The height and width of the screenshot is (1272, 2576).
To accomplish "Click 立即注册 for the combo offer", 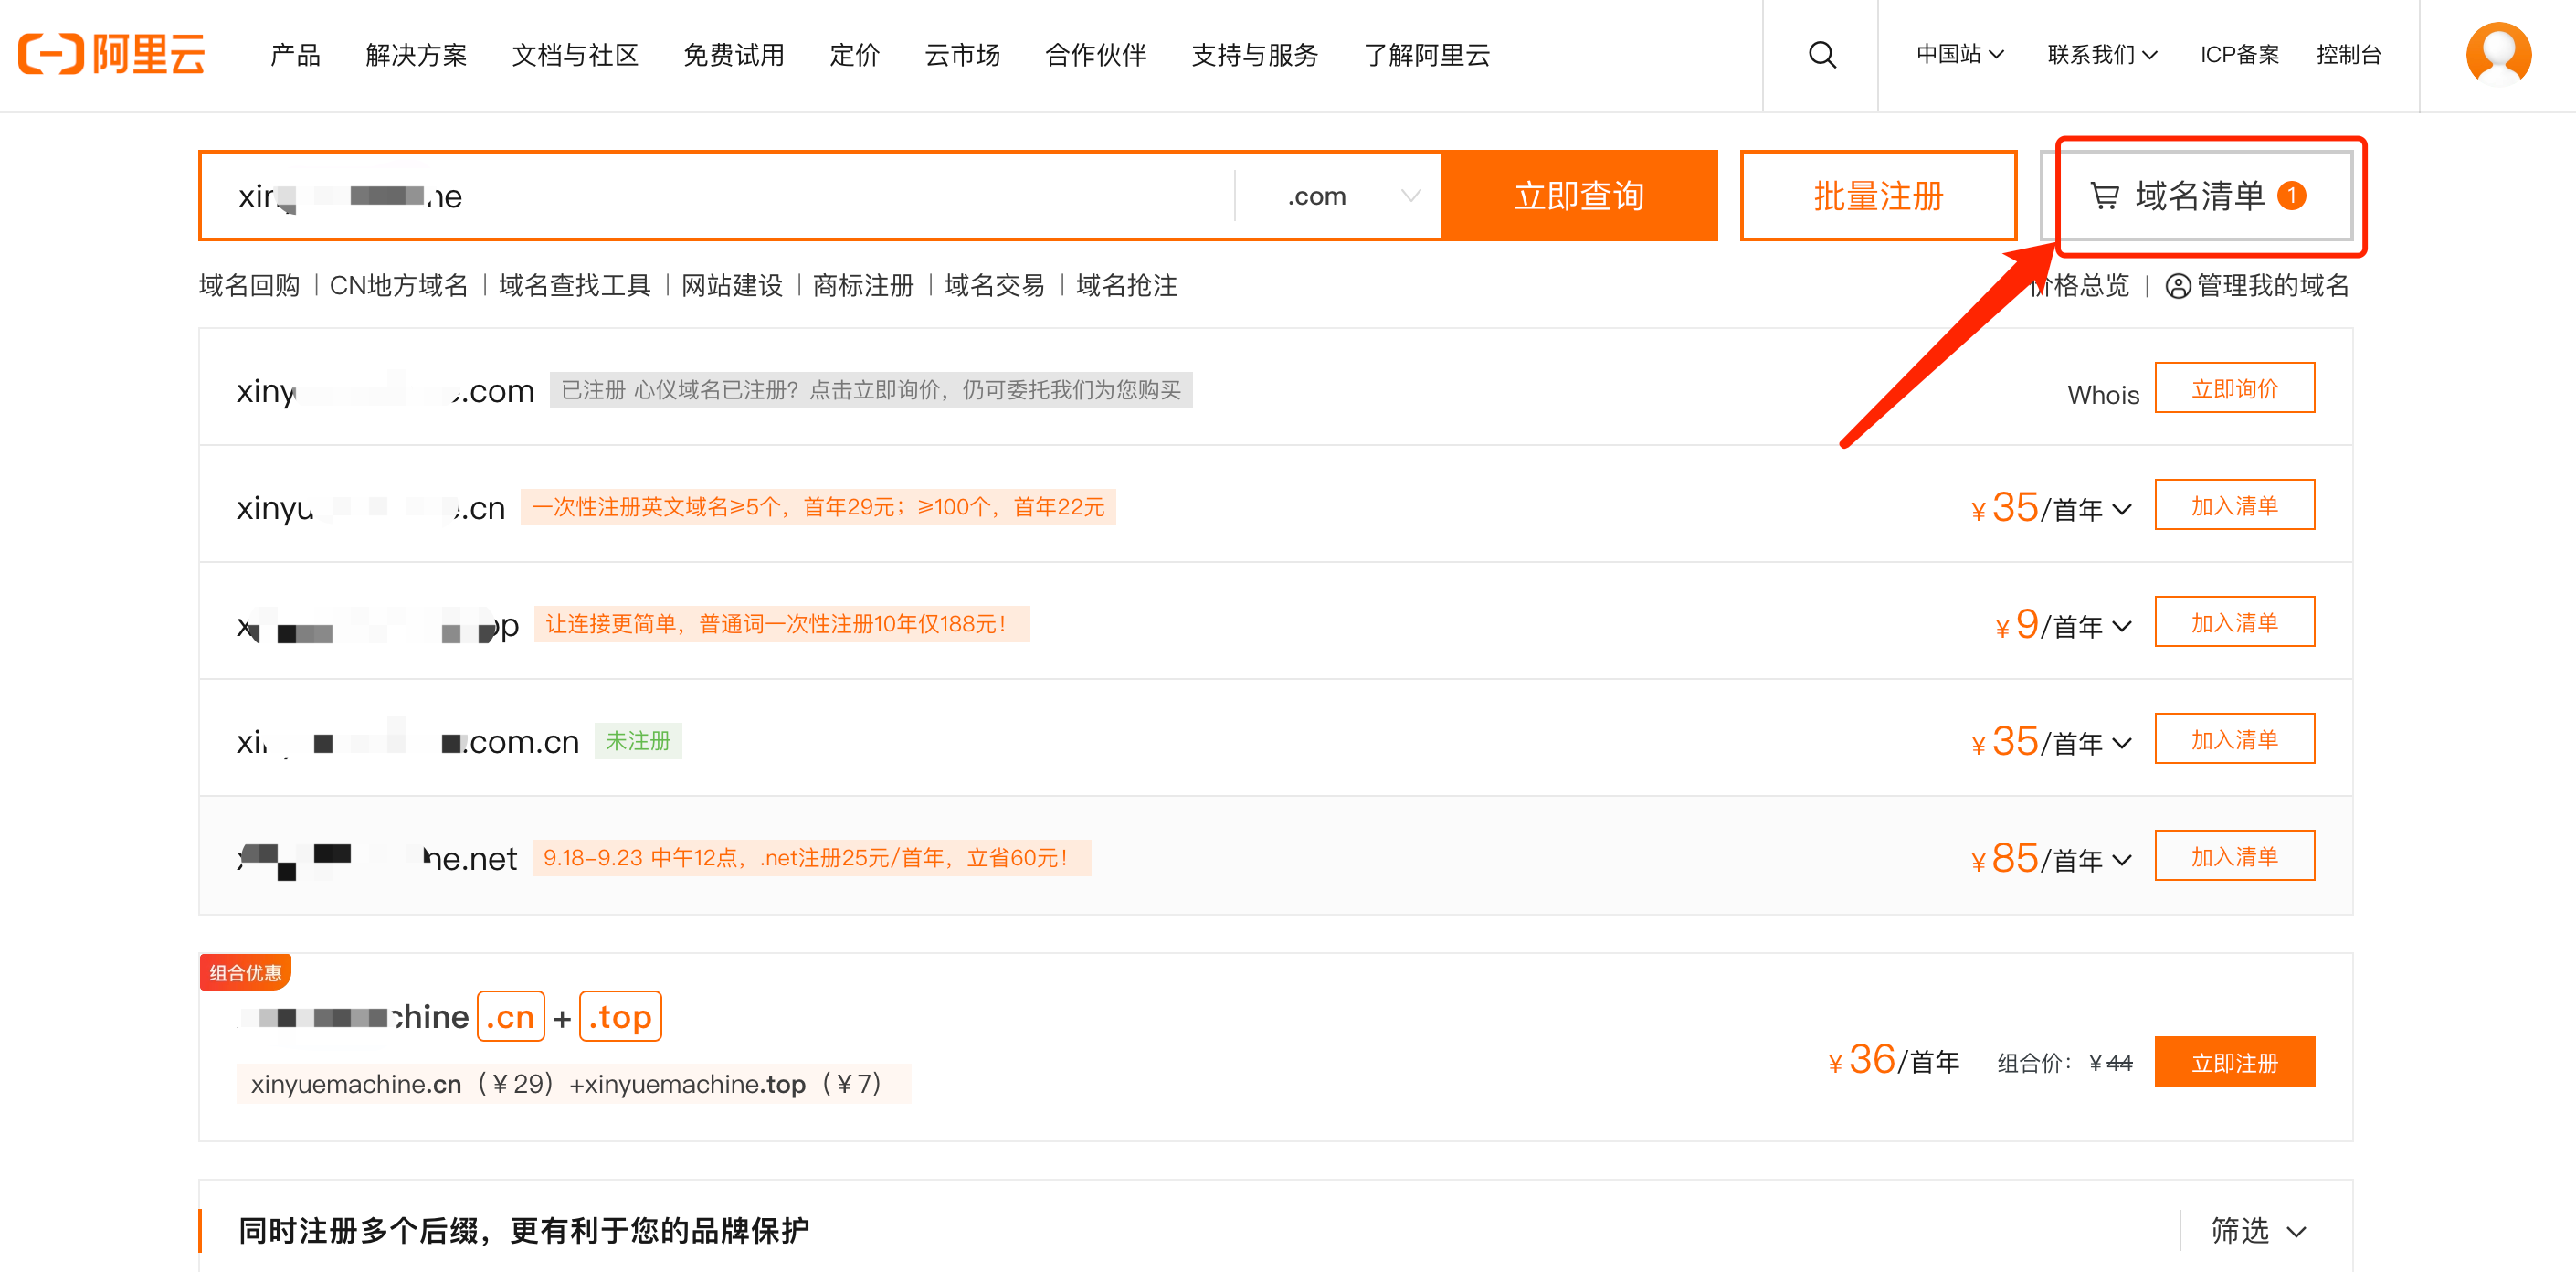I will (2233, 1062).
